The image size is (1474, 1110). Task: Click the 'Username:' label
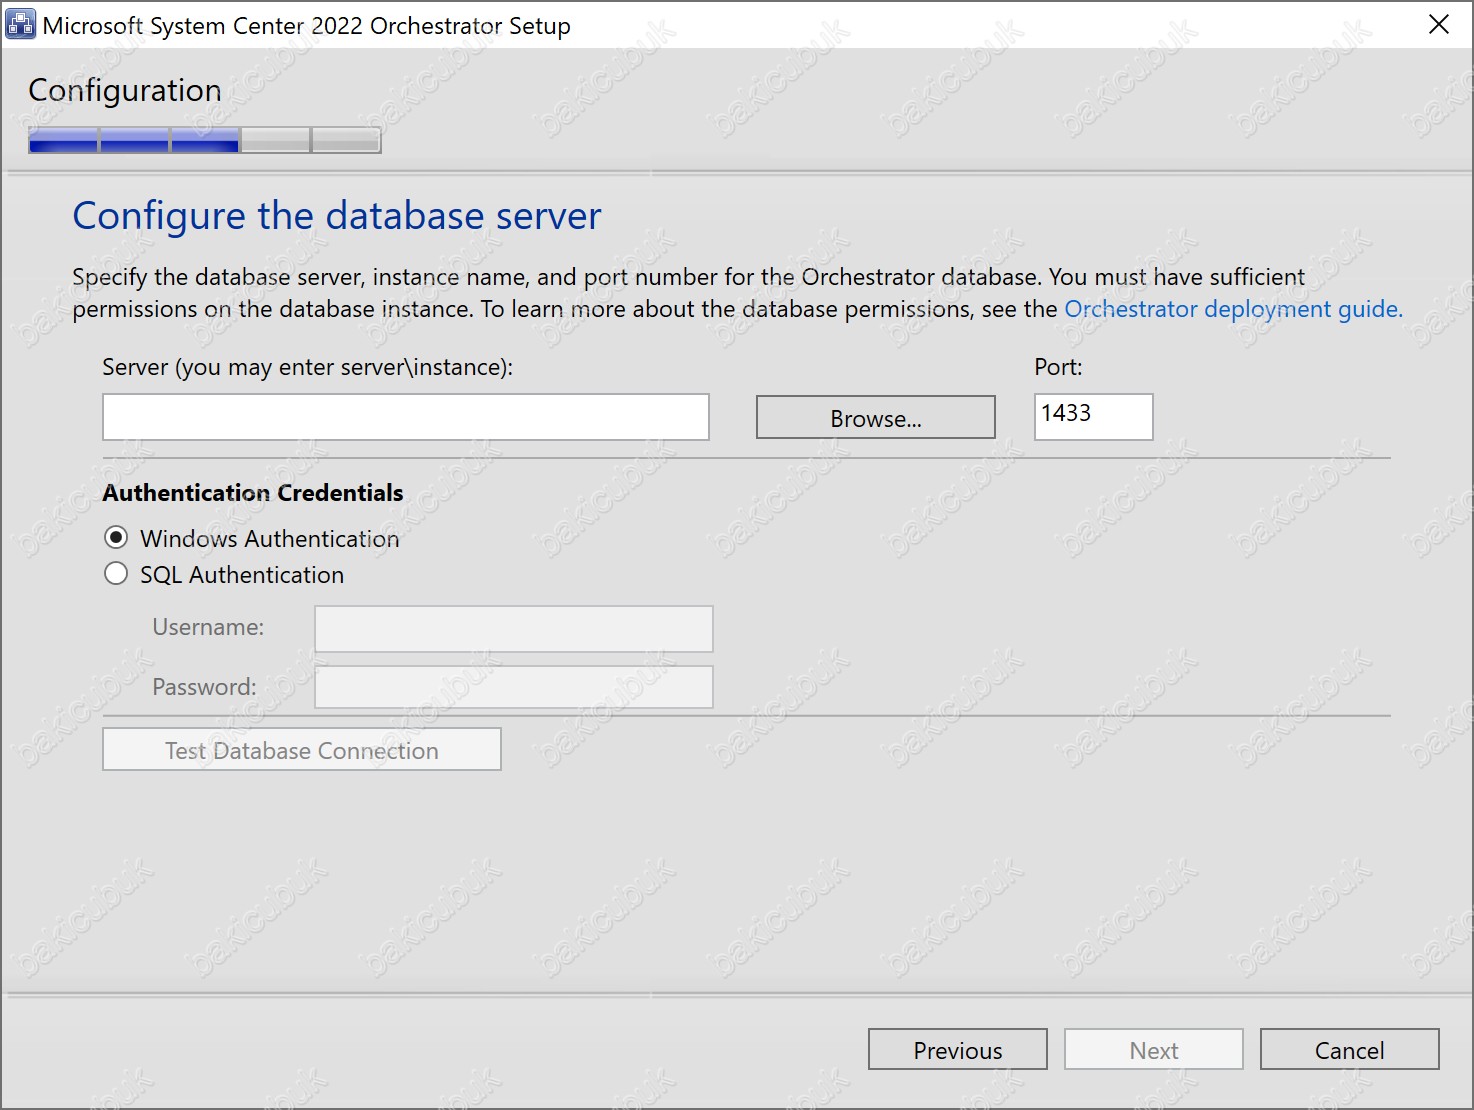pyautogui.click(x=208, y=627)
